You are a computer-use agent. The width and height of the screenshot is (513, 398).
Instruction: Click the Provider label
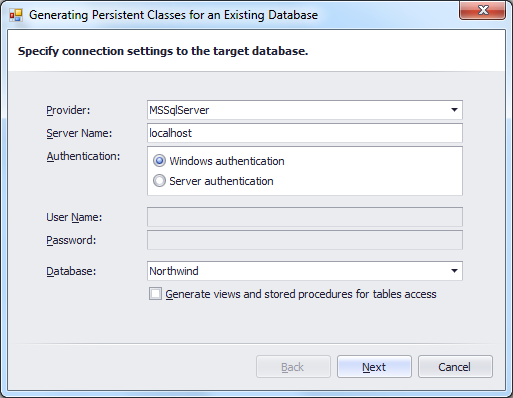68,110
